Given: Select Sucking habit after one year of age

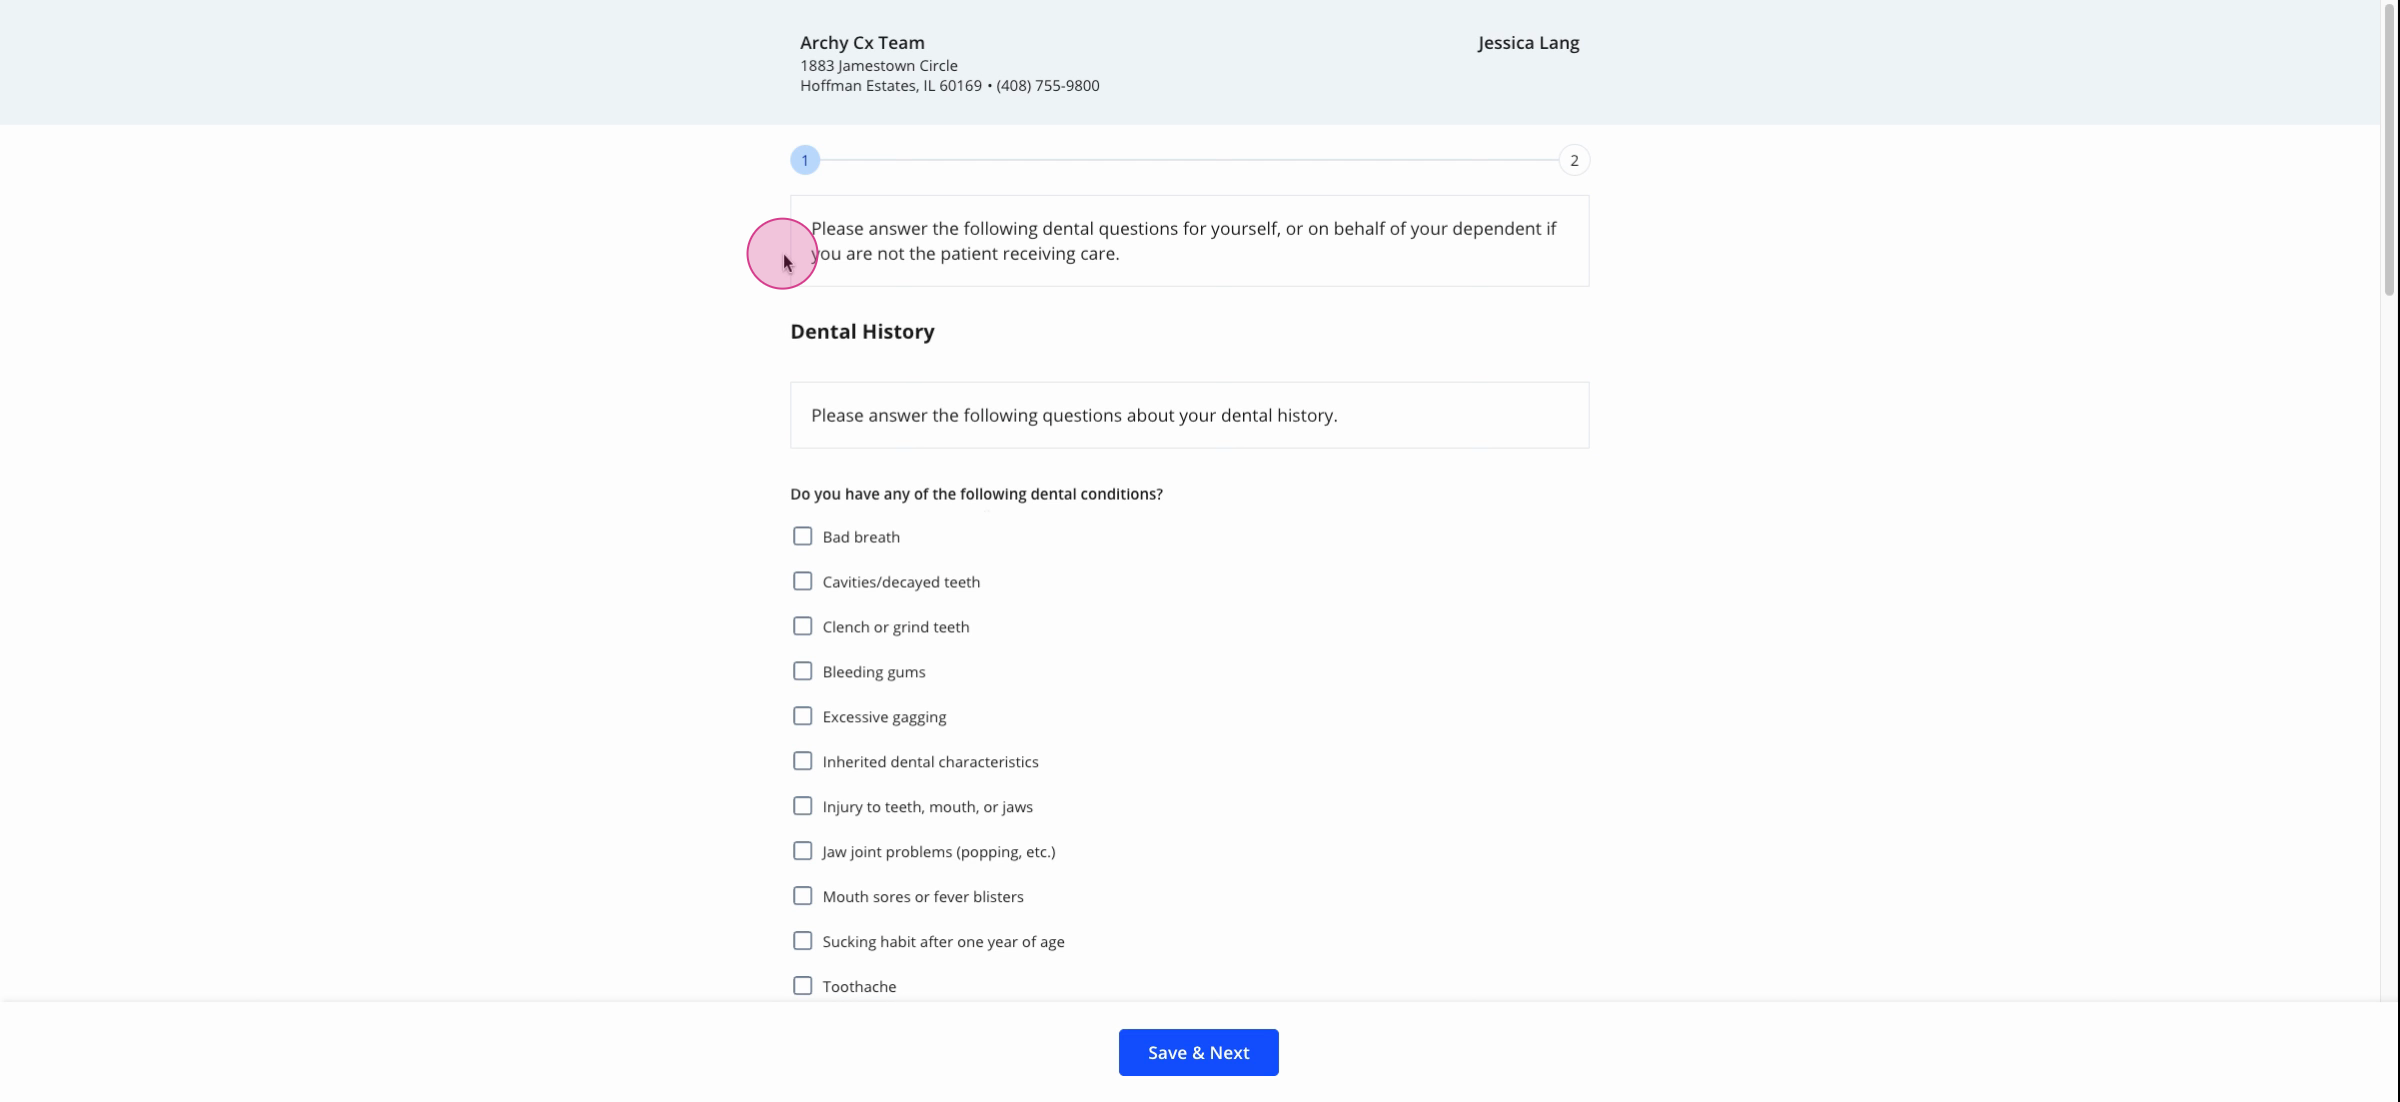Looking at the screenshot, I should click(x=802, y=942).
